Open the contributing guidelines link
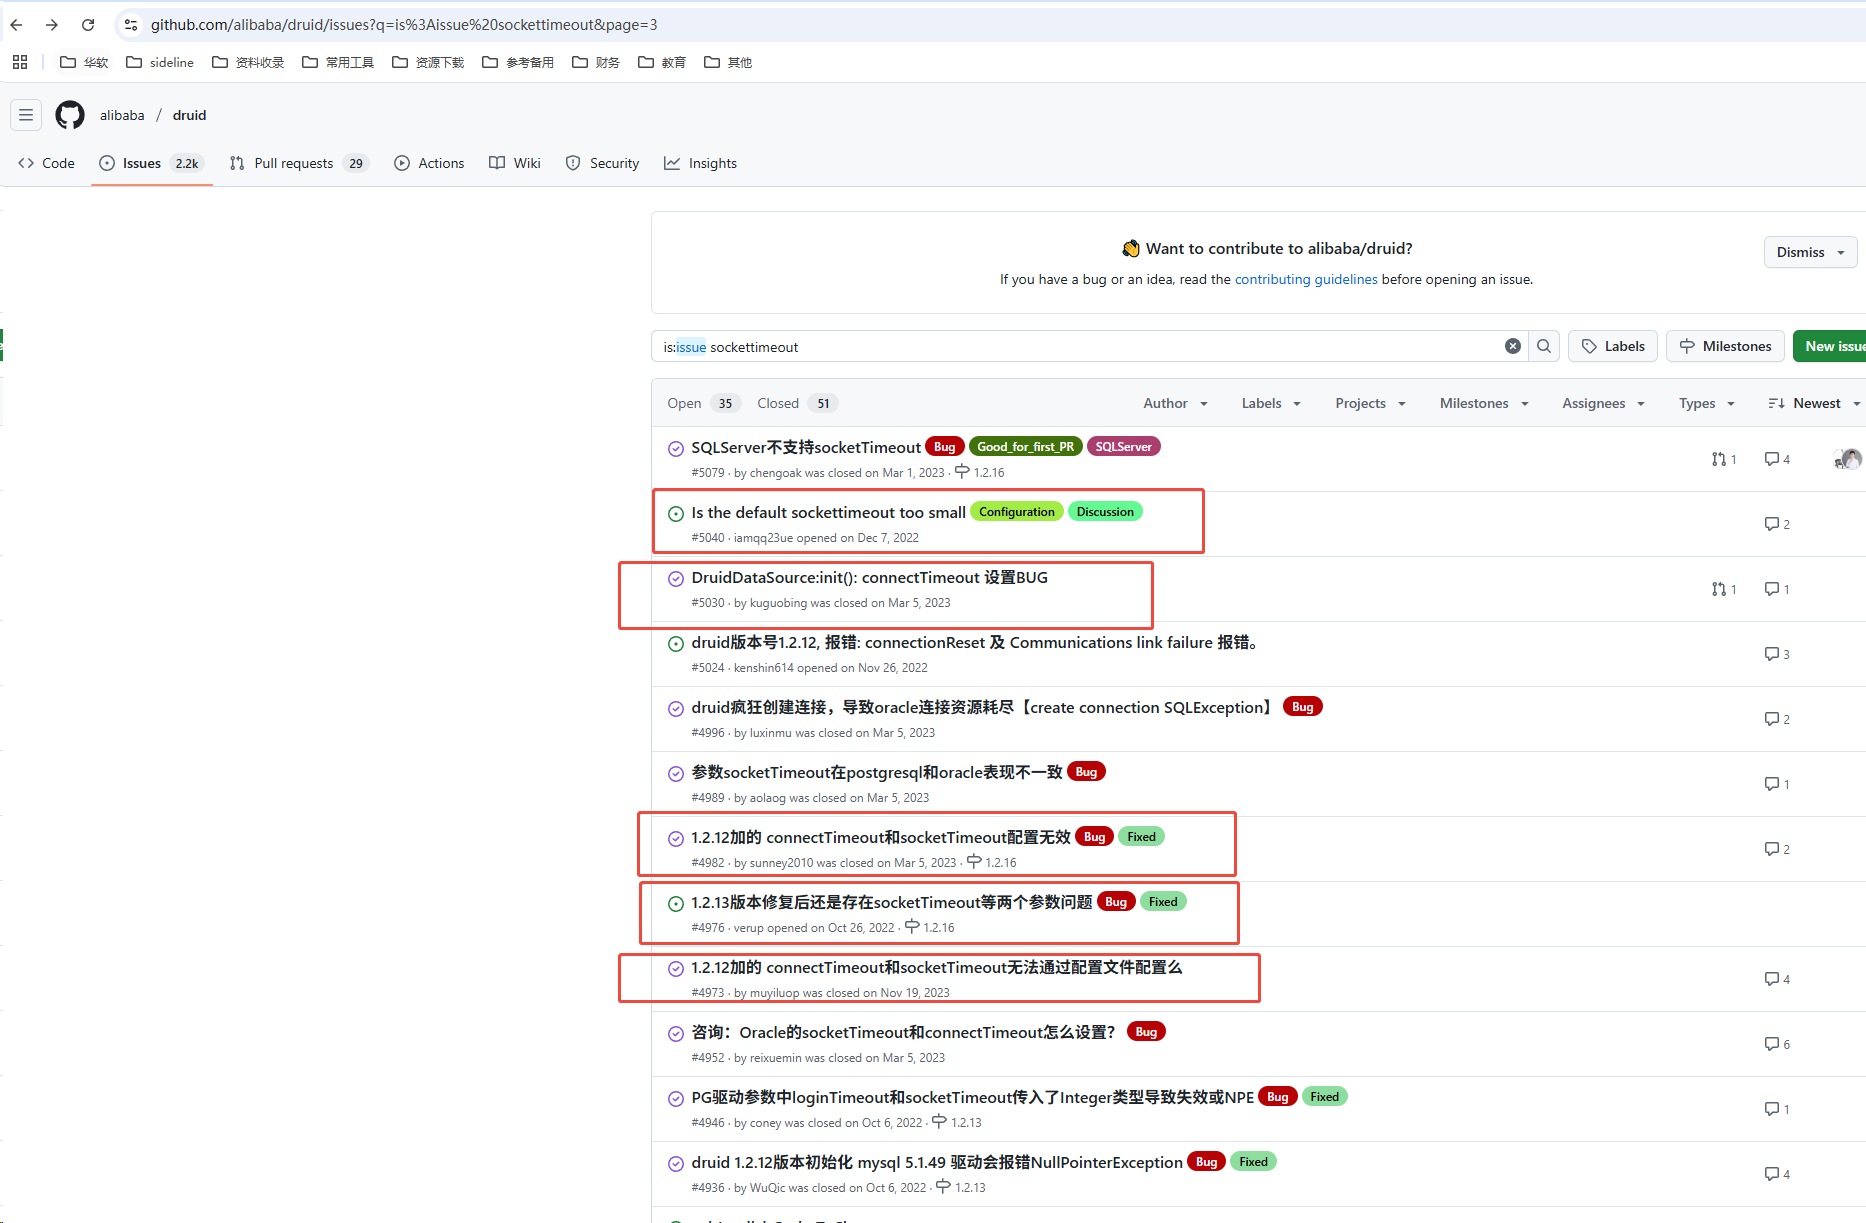 (x=1306, y=279)
